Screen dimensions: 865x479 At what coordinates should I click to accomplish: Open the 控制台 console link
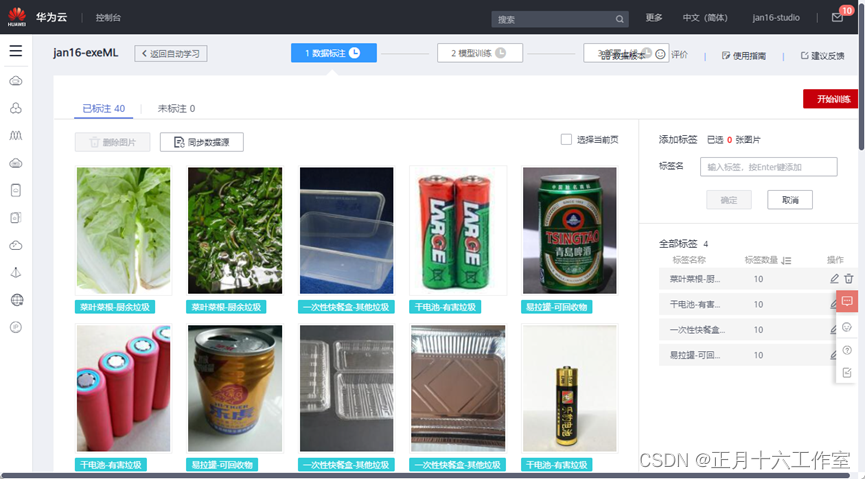coord(108,18)
